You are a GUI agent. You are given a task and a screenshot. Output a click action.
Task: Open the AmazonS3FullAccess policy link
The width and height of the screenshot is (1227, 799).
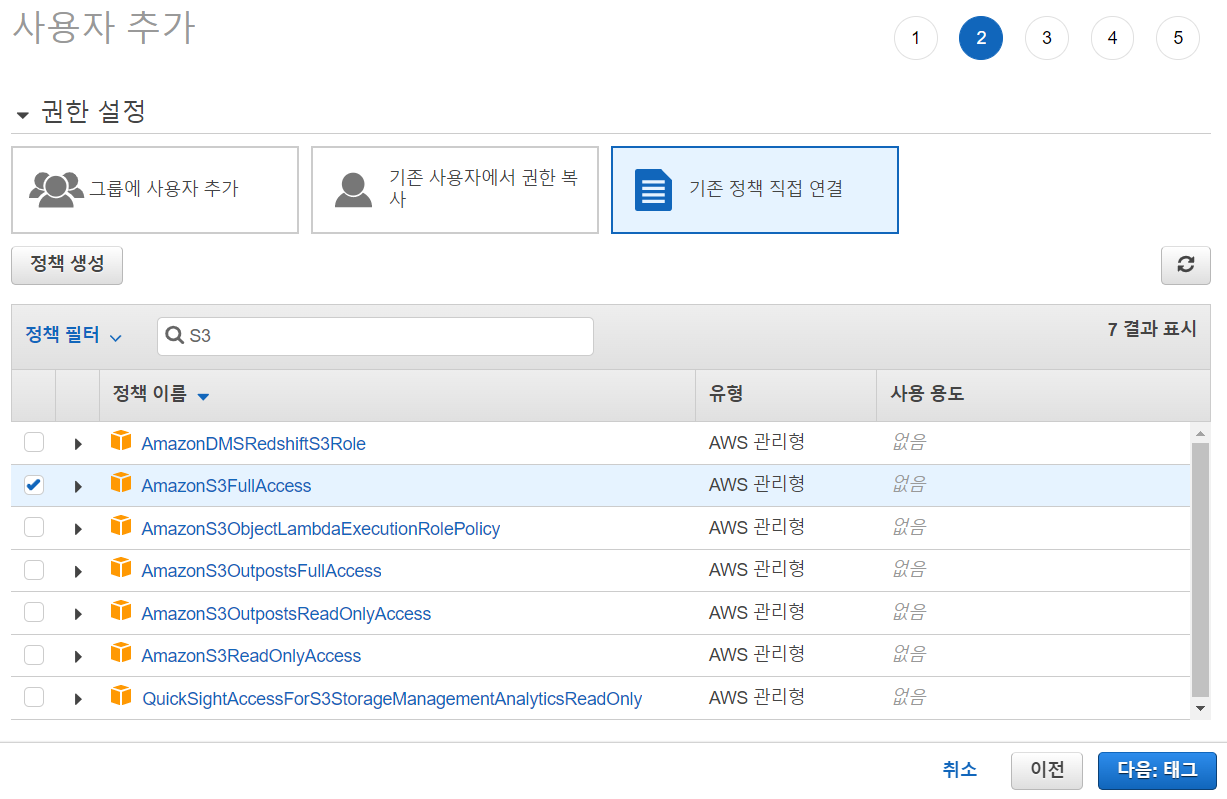pyautogui.click(x=226, y=486)
